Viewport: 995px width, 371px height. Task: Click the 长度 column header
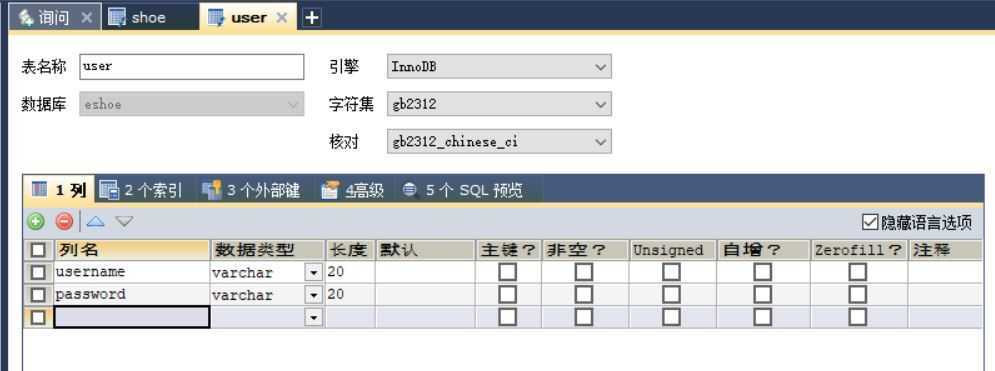(350, 250)
